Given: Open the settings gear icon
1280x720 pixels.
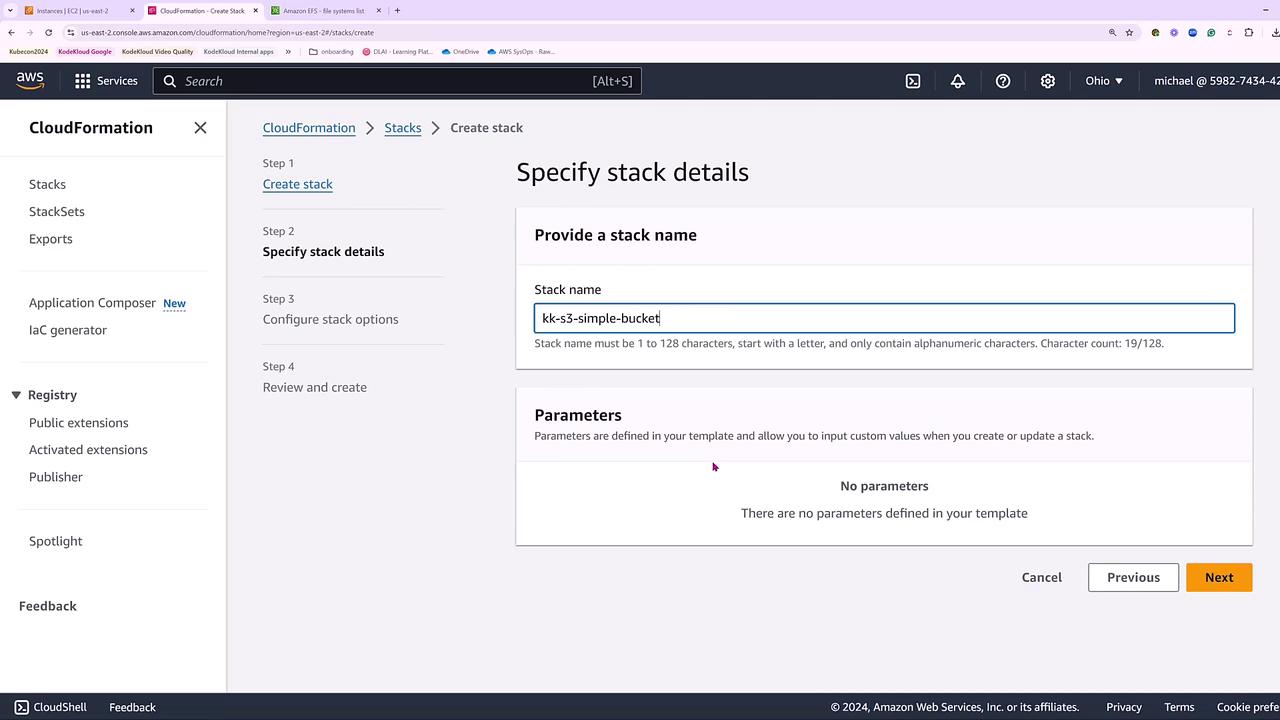Looking at the screenshot, I should click(x=1048, y=81).
